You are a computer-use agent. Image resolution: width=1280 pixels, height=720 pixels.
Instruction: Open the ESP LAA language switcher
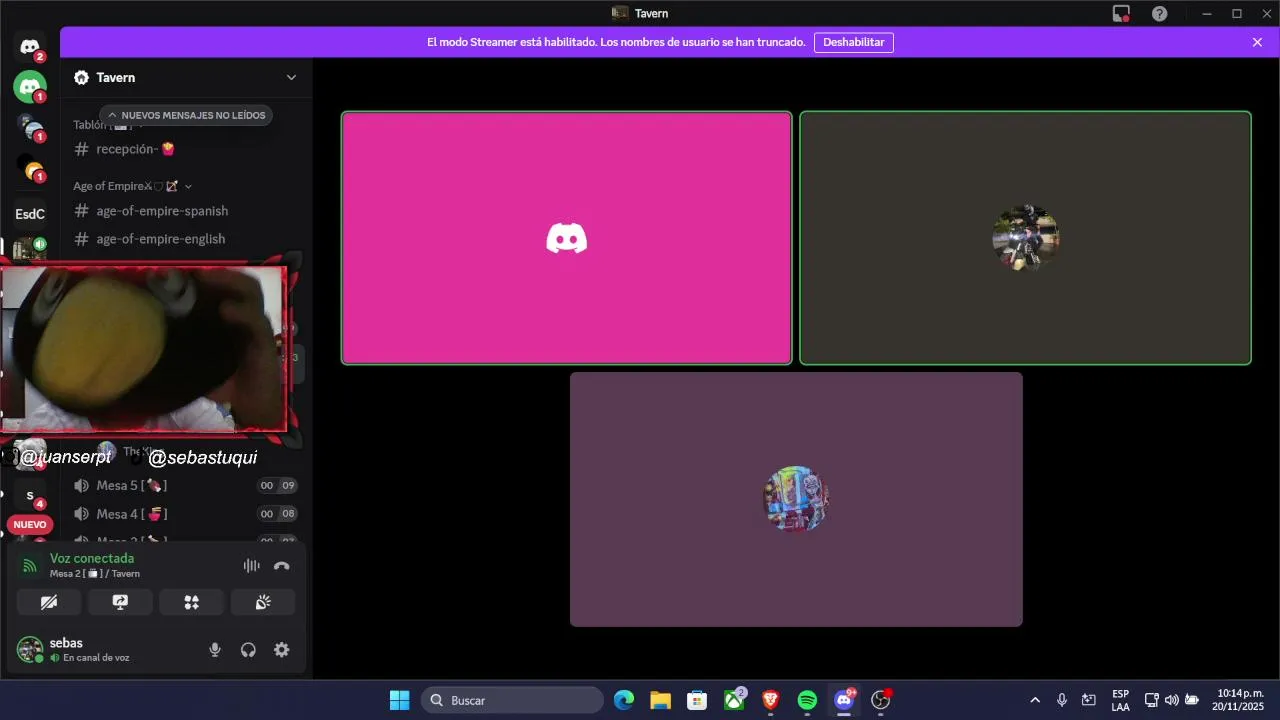tap(1120, 700)
